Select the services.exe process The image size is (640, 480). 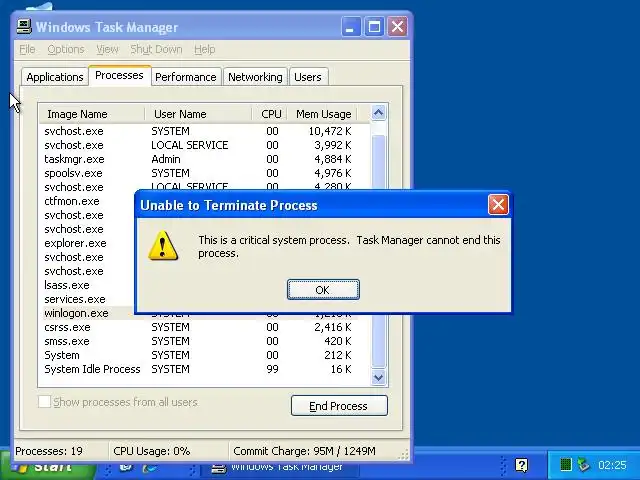point(75,299)
